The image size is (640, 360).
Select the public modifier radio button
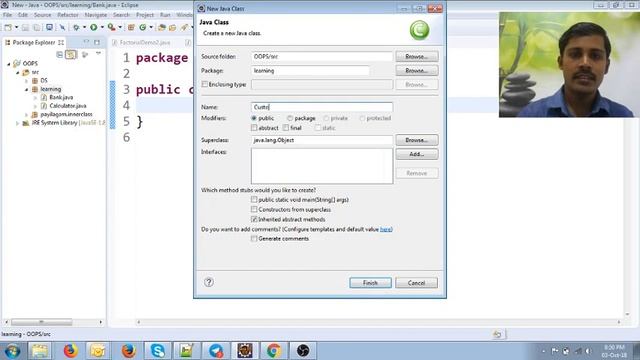click(x=254, y=118)
